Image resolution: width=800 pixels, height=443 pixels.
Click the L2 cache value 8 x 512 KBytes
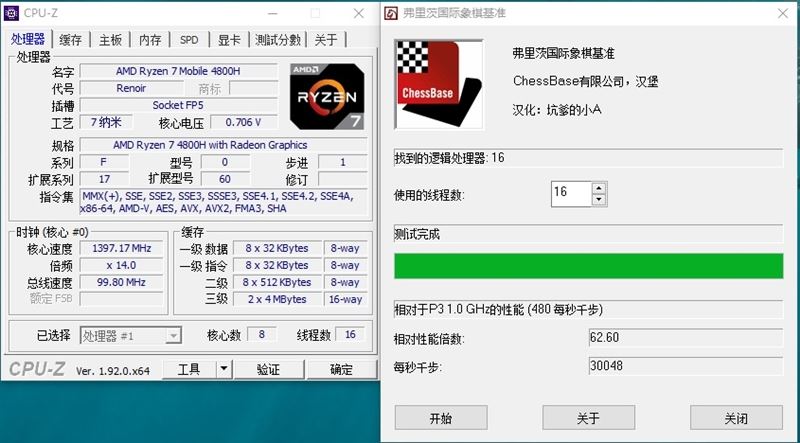pyautogui.click(x=277, y=282)
